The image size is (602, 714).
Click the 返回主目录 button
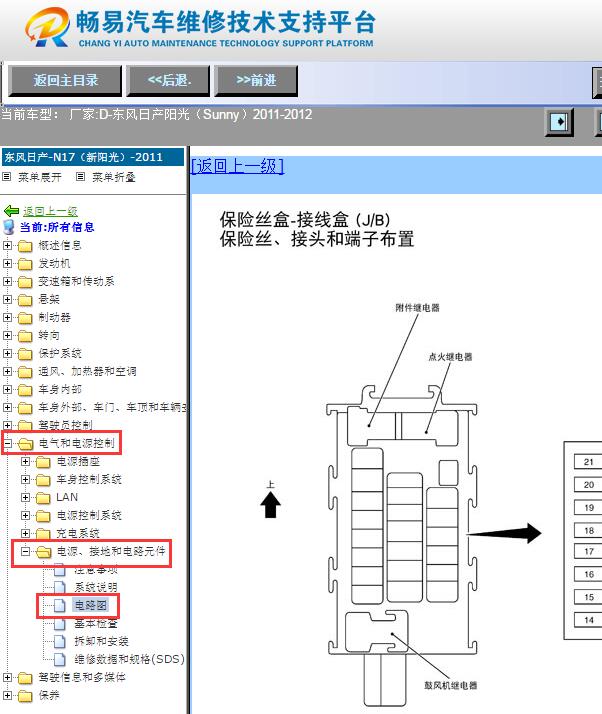point(65,81)
